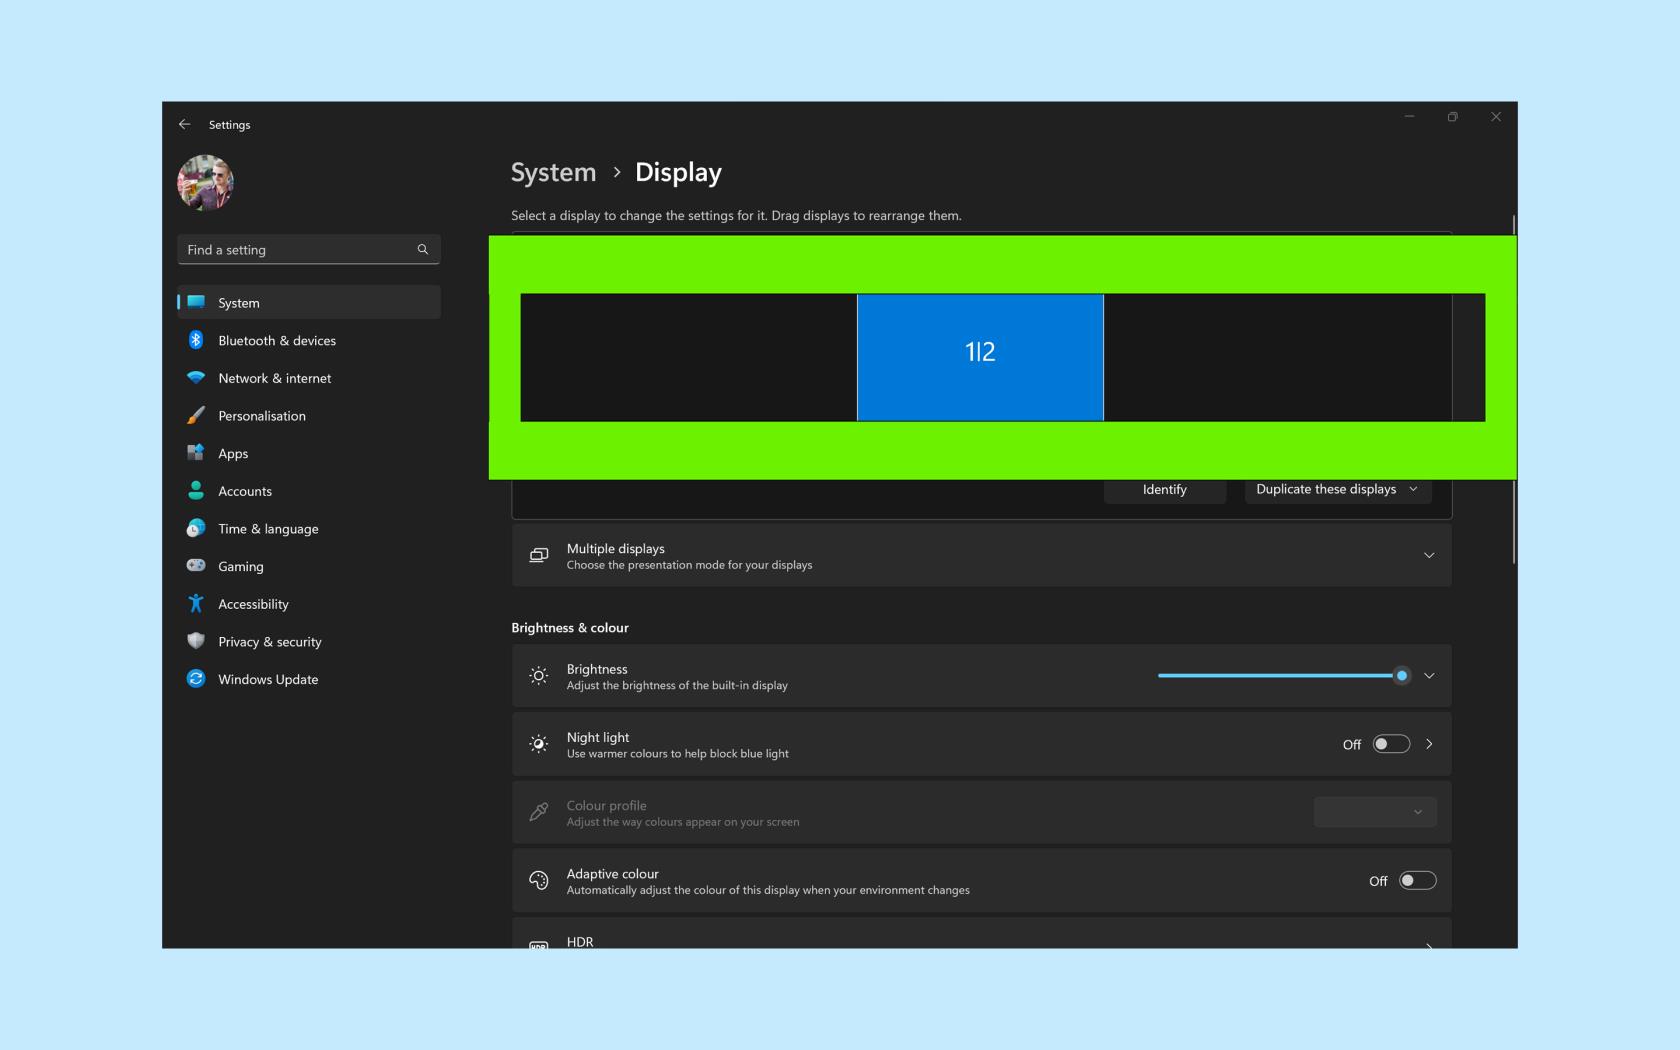This screenshot has width=1680, height=1050.
Task: Open Night light settings arrow
Action: coord(1429,744)
